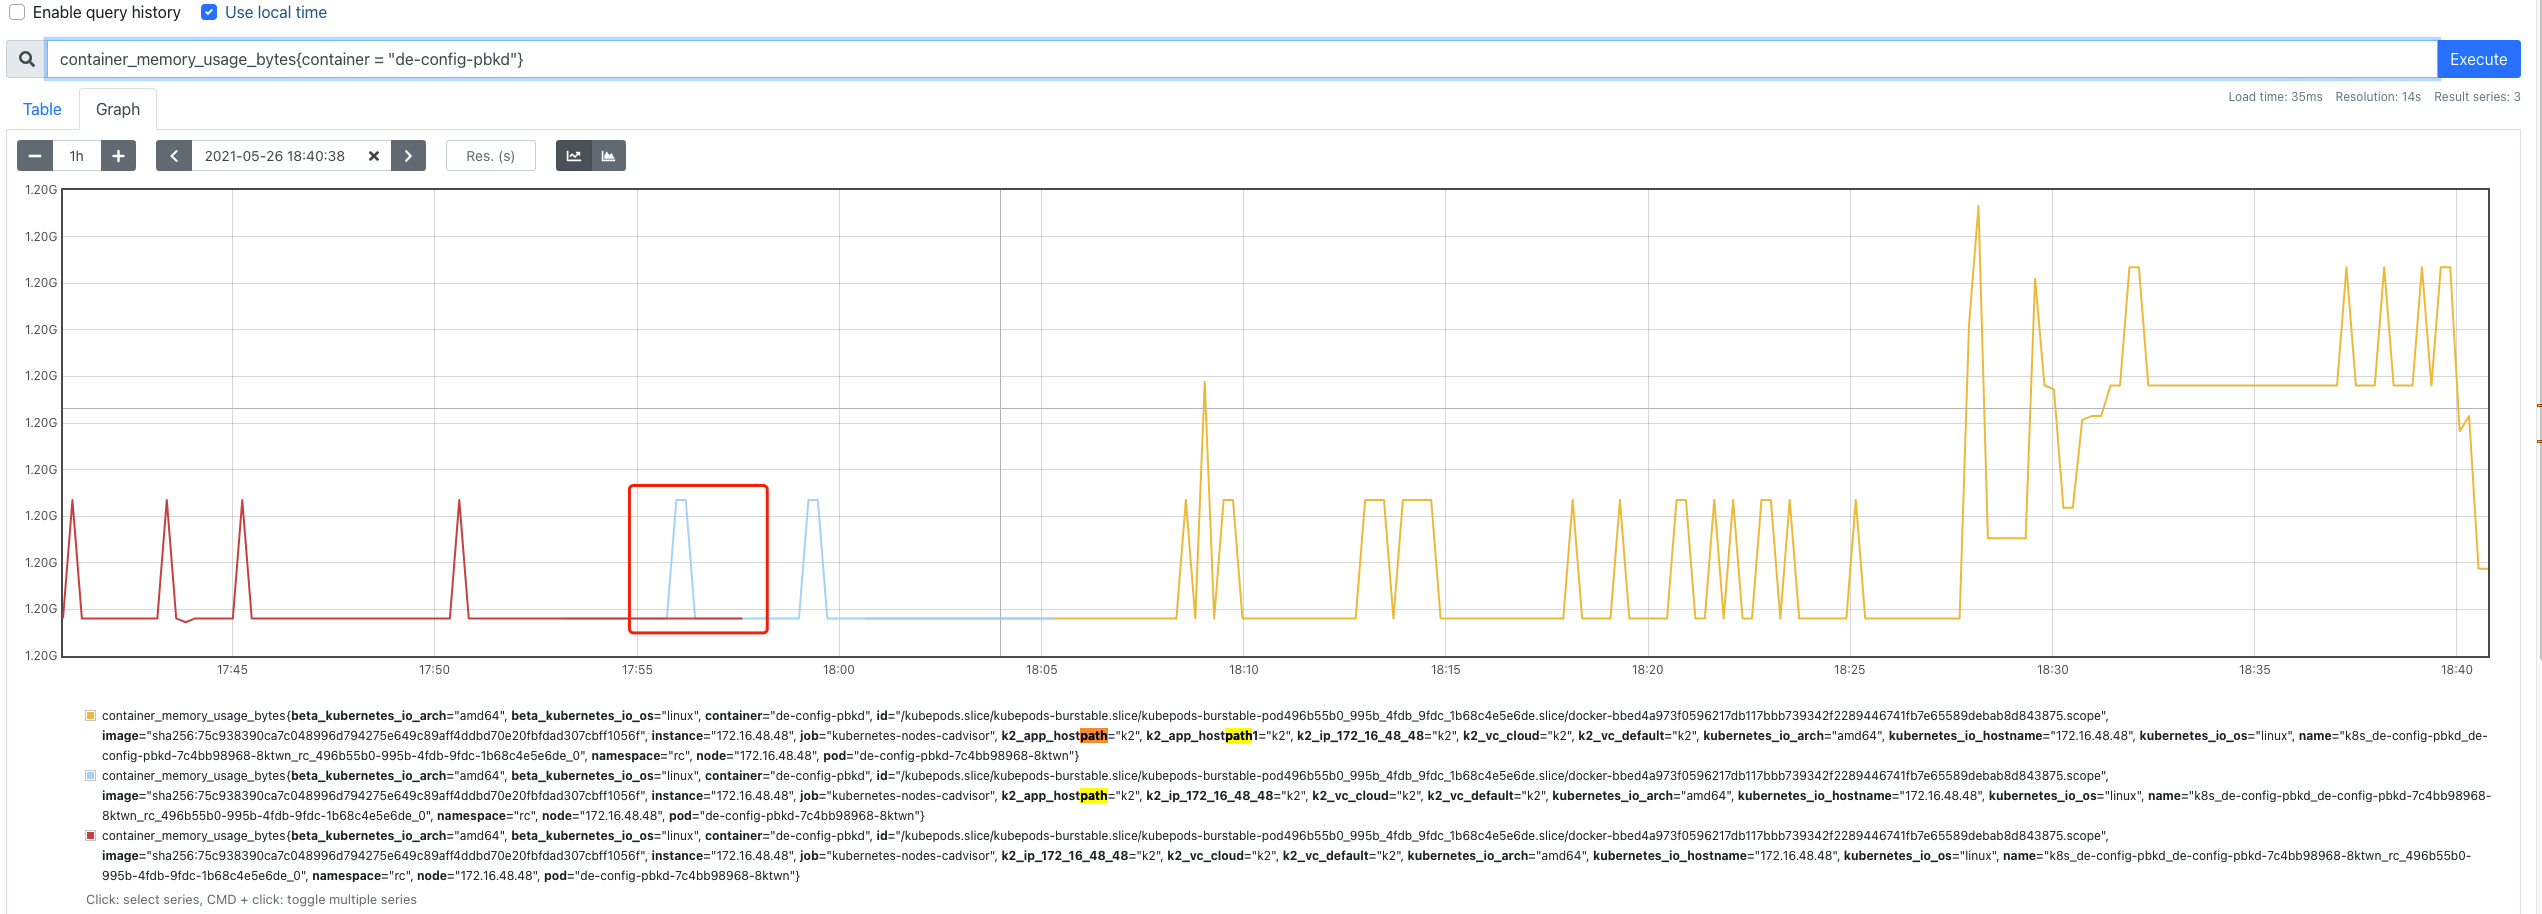2542x914 pixels.
Task: Switch graph to stacked display mode
Action: 608,155
